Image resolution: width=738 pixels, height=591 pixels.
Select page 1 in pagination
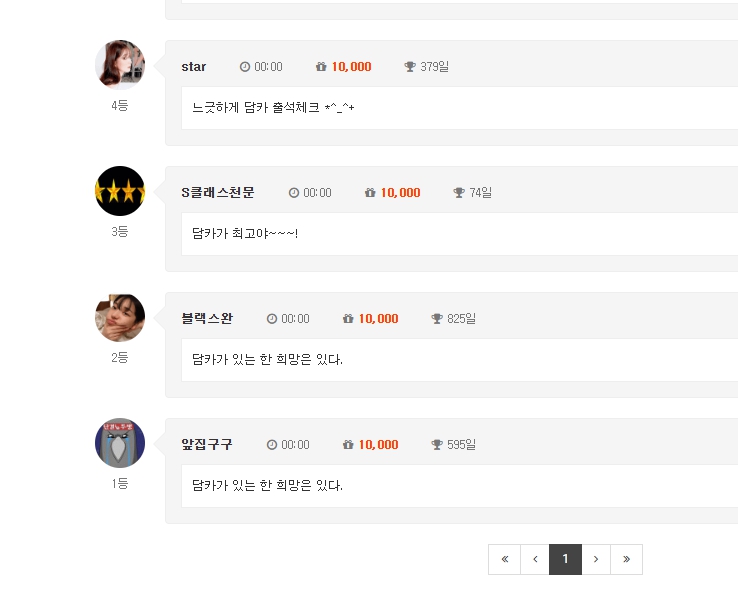565,559
